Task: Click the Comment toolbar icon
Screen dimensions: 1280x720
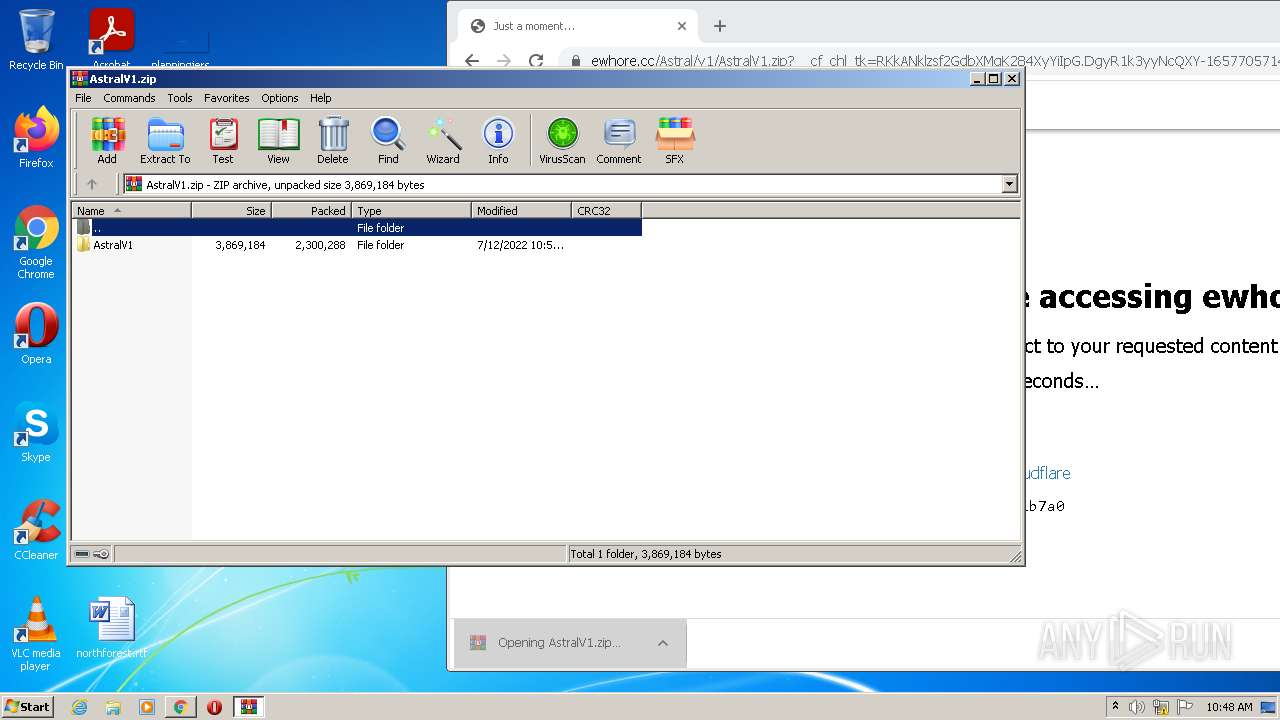Action: (619, 141)
